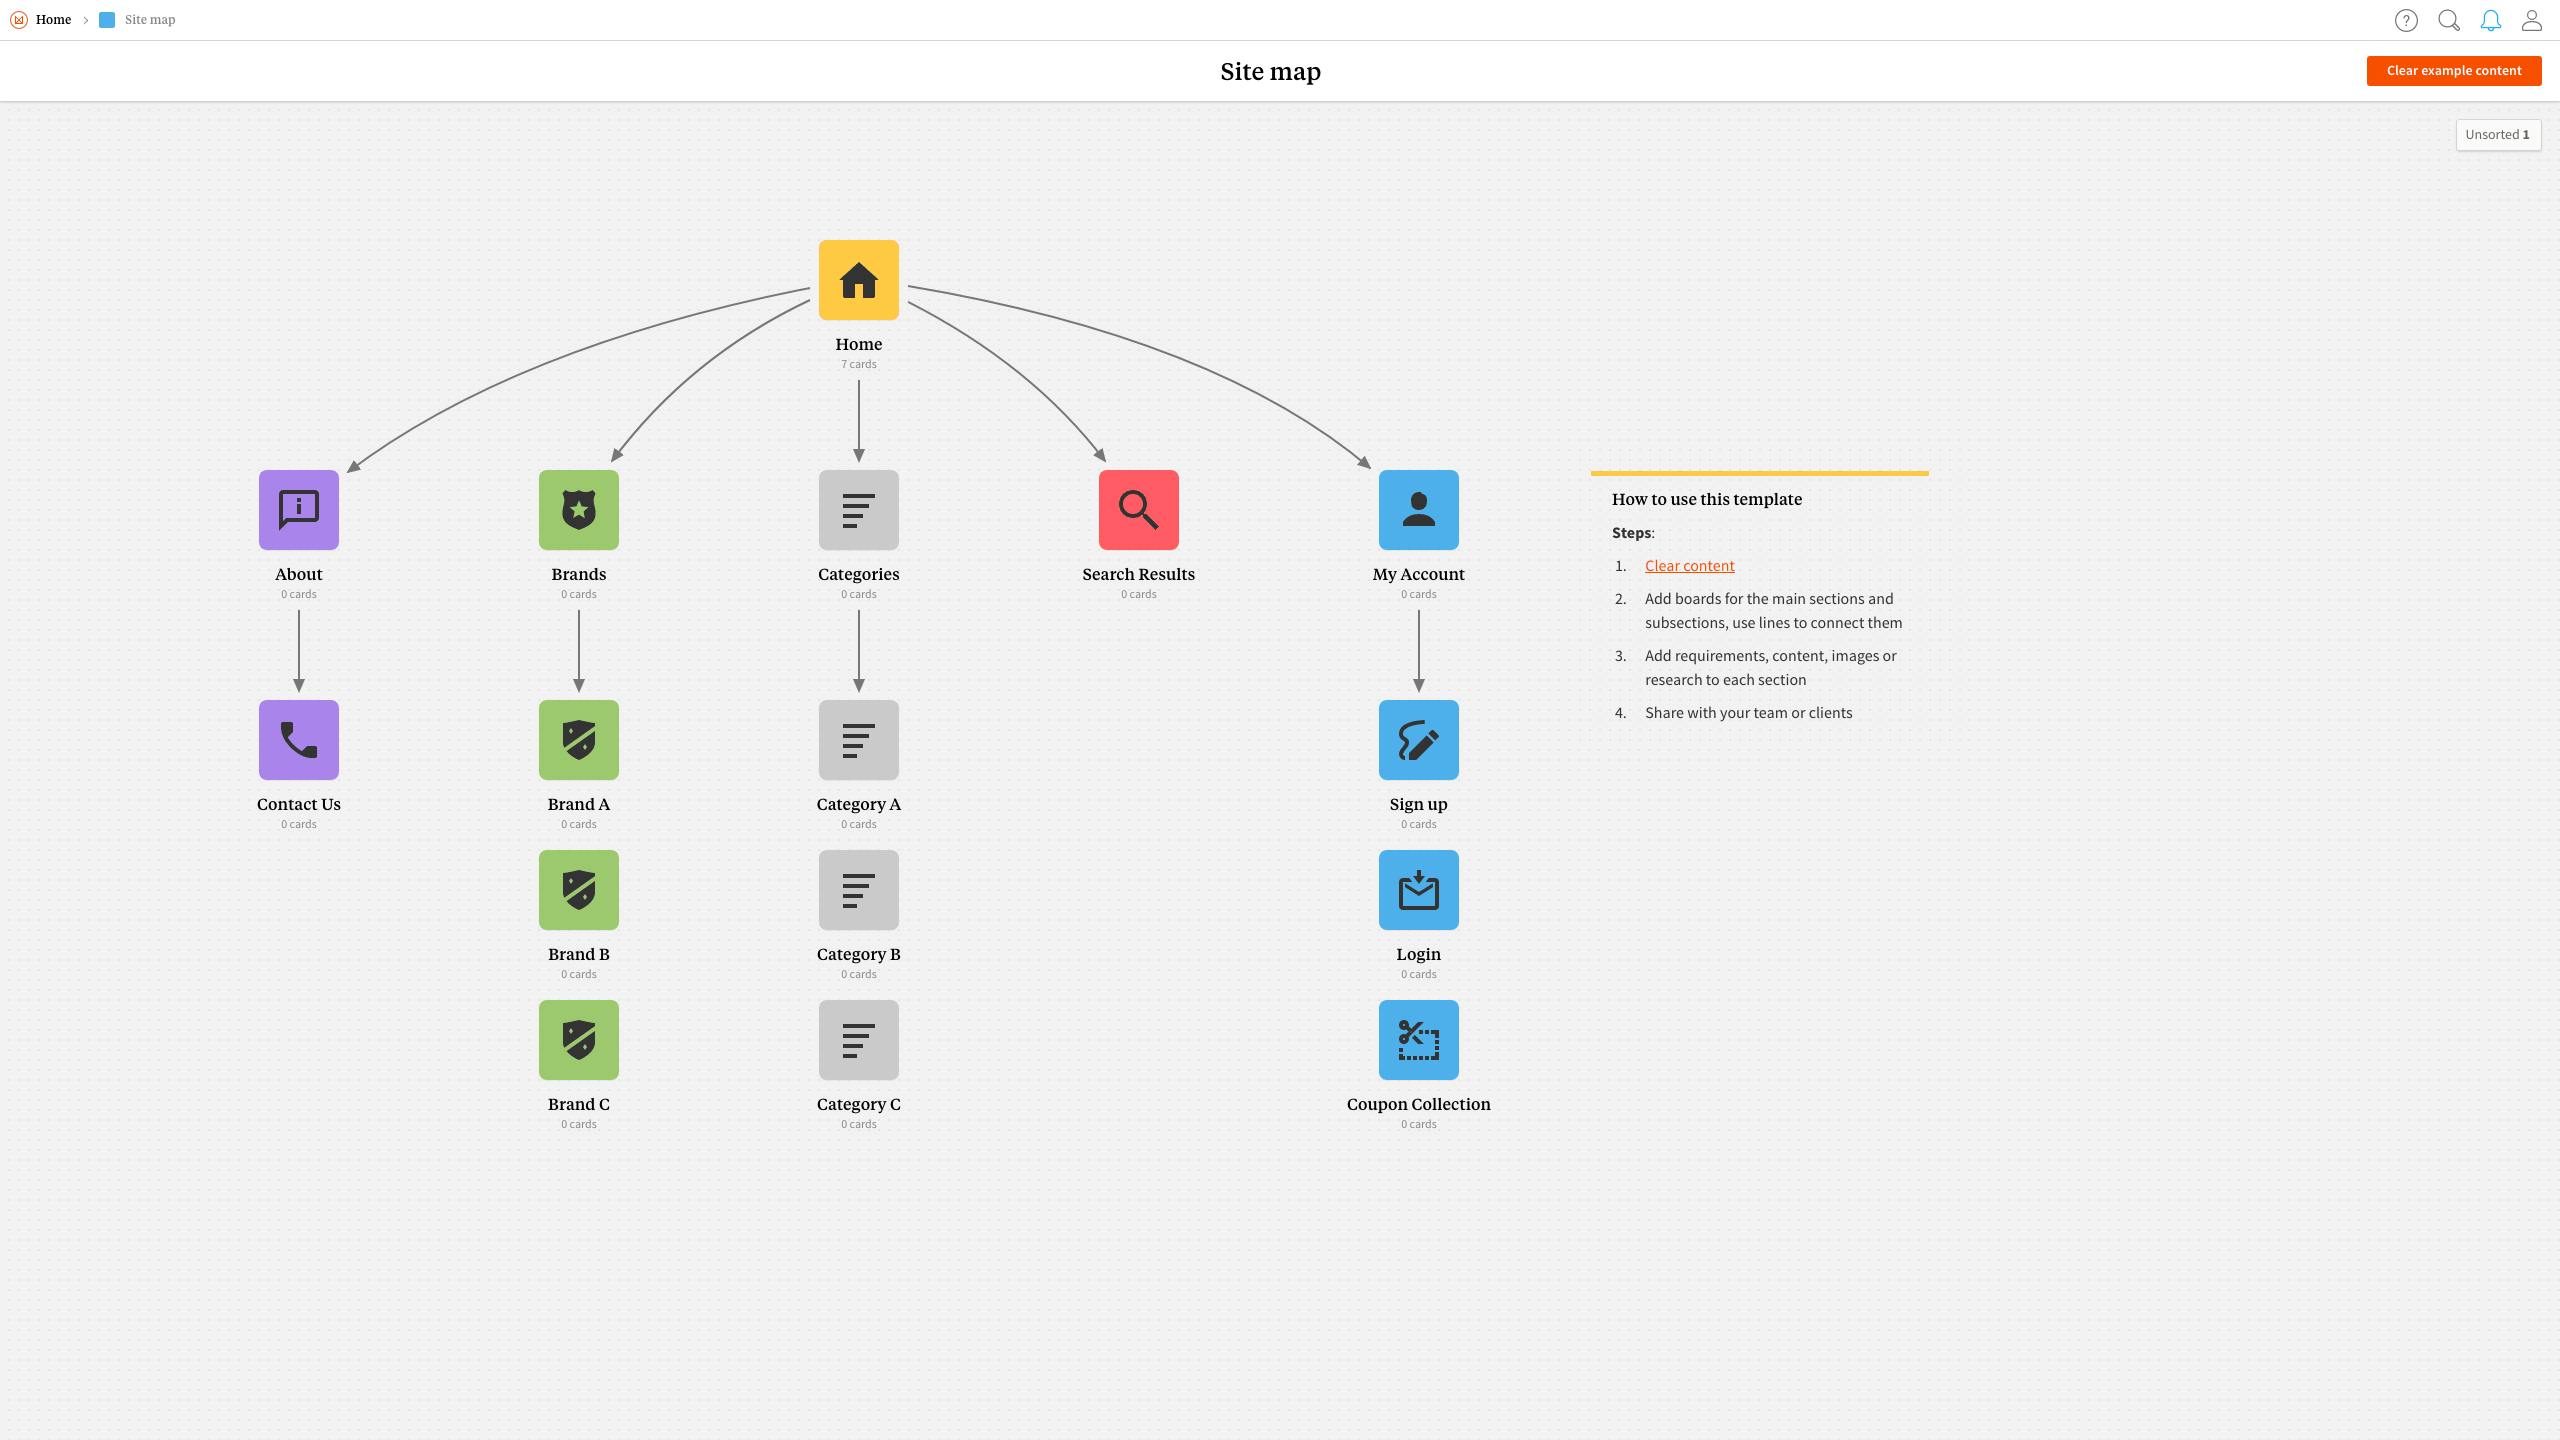Open the Home board with the house icon

coord(857,280)
